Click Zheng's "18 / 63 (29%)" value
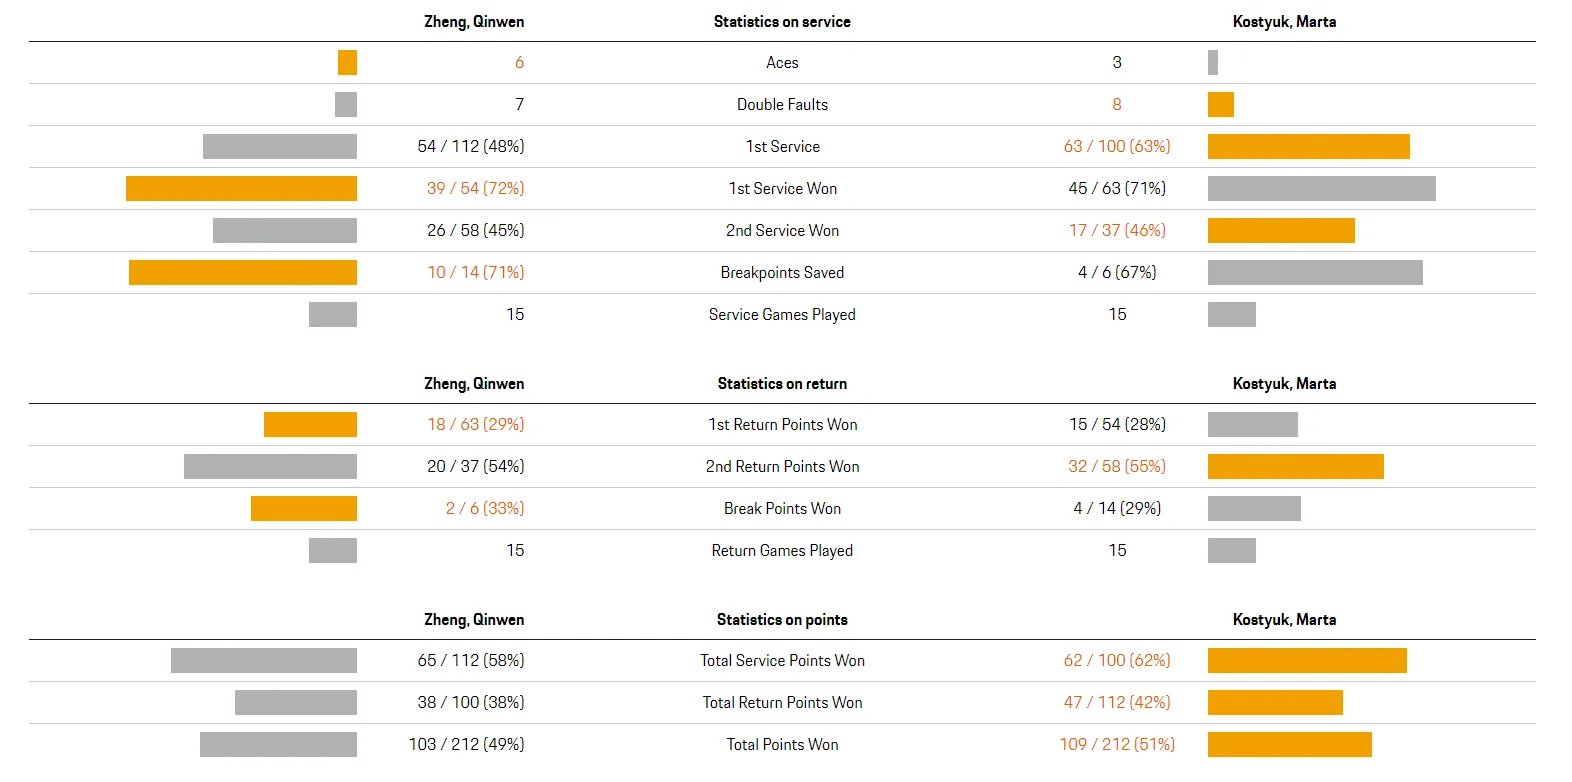1572x782 pixels. point(476,424)
